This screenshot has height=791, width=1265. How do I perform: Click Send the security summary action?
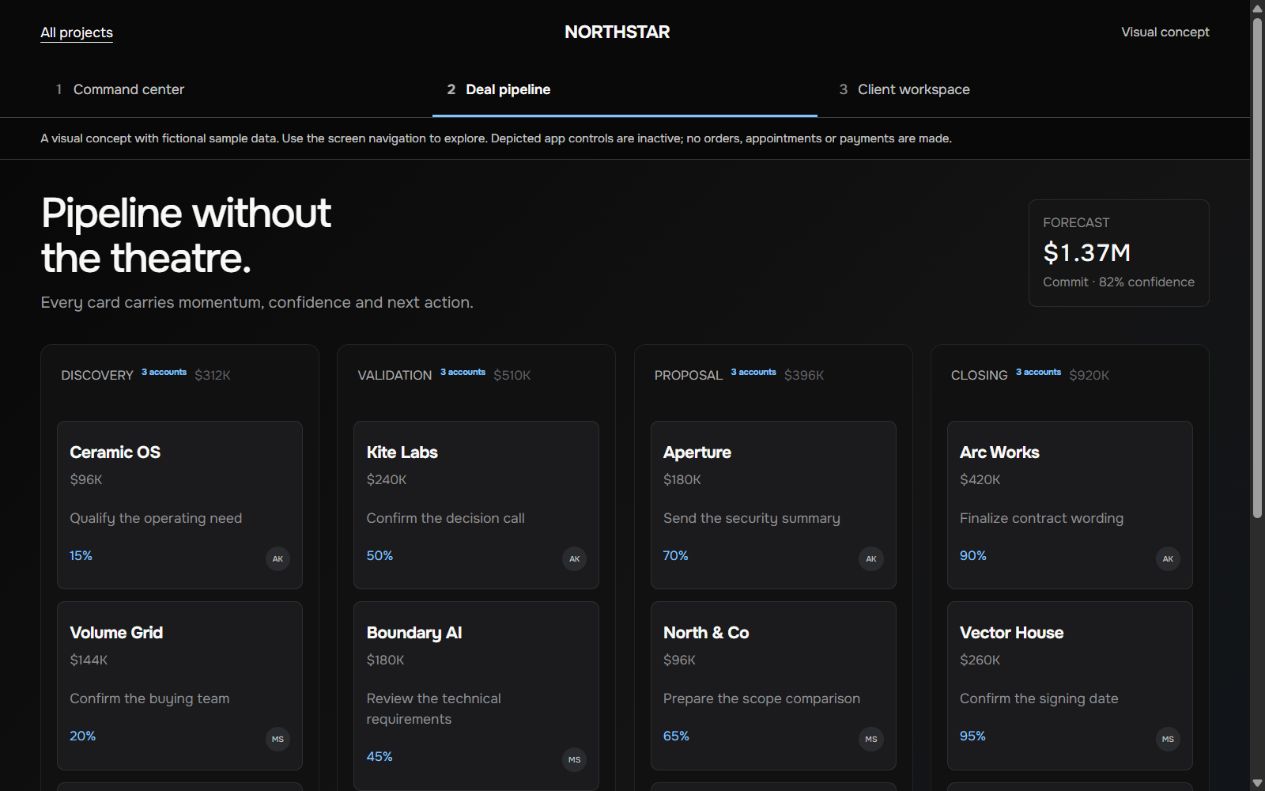(751, 518)
